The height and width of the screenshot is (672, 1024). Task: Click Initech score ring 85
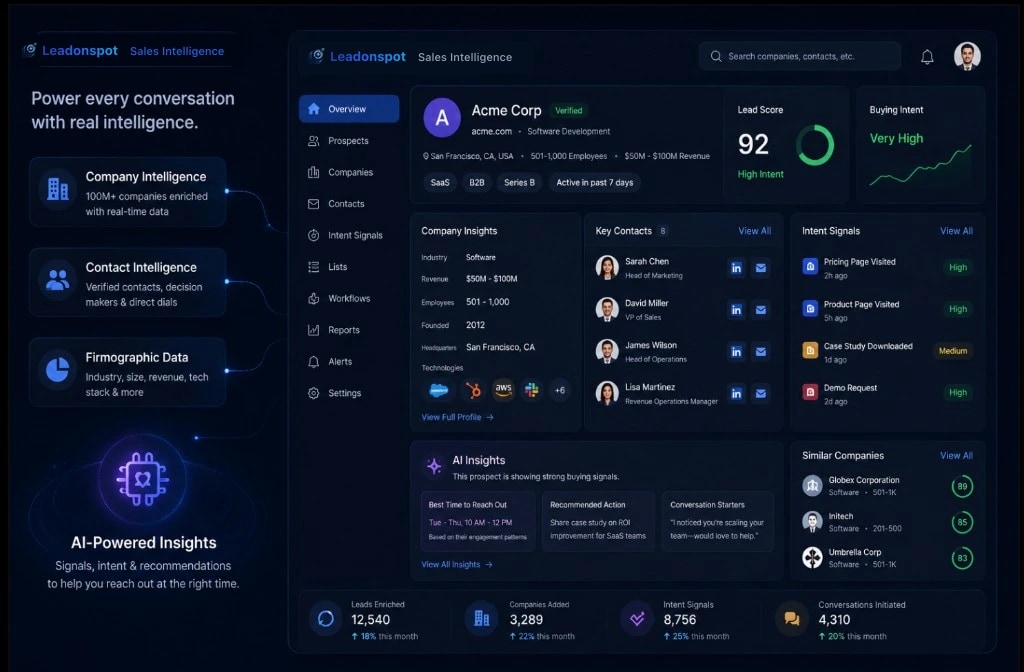[x=962, y=522]
